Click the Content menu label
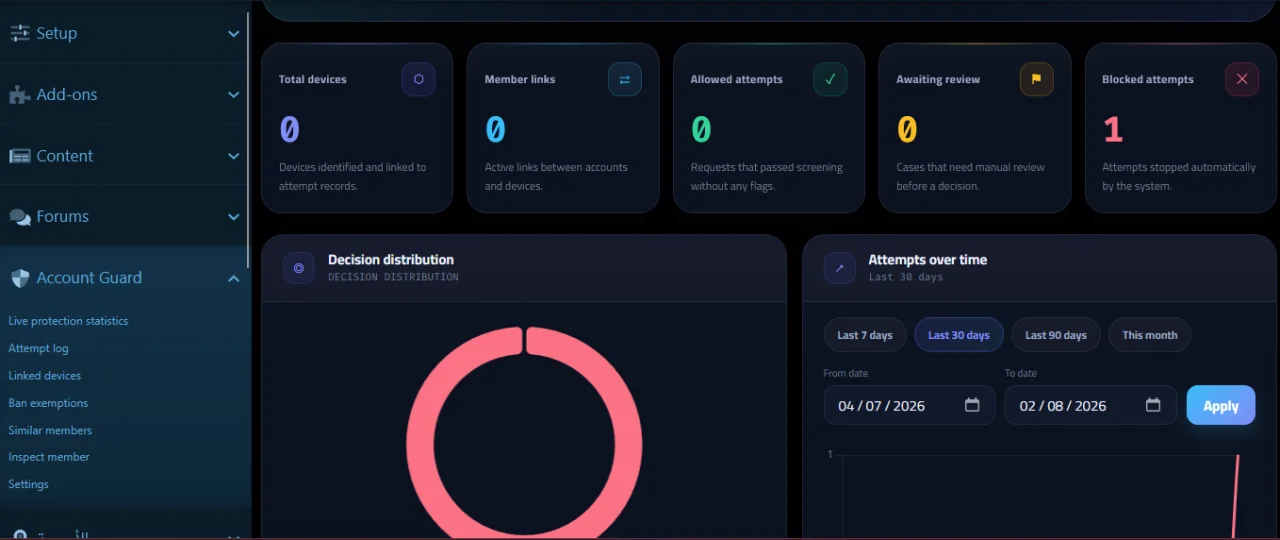 click(x=65, y=156)
